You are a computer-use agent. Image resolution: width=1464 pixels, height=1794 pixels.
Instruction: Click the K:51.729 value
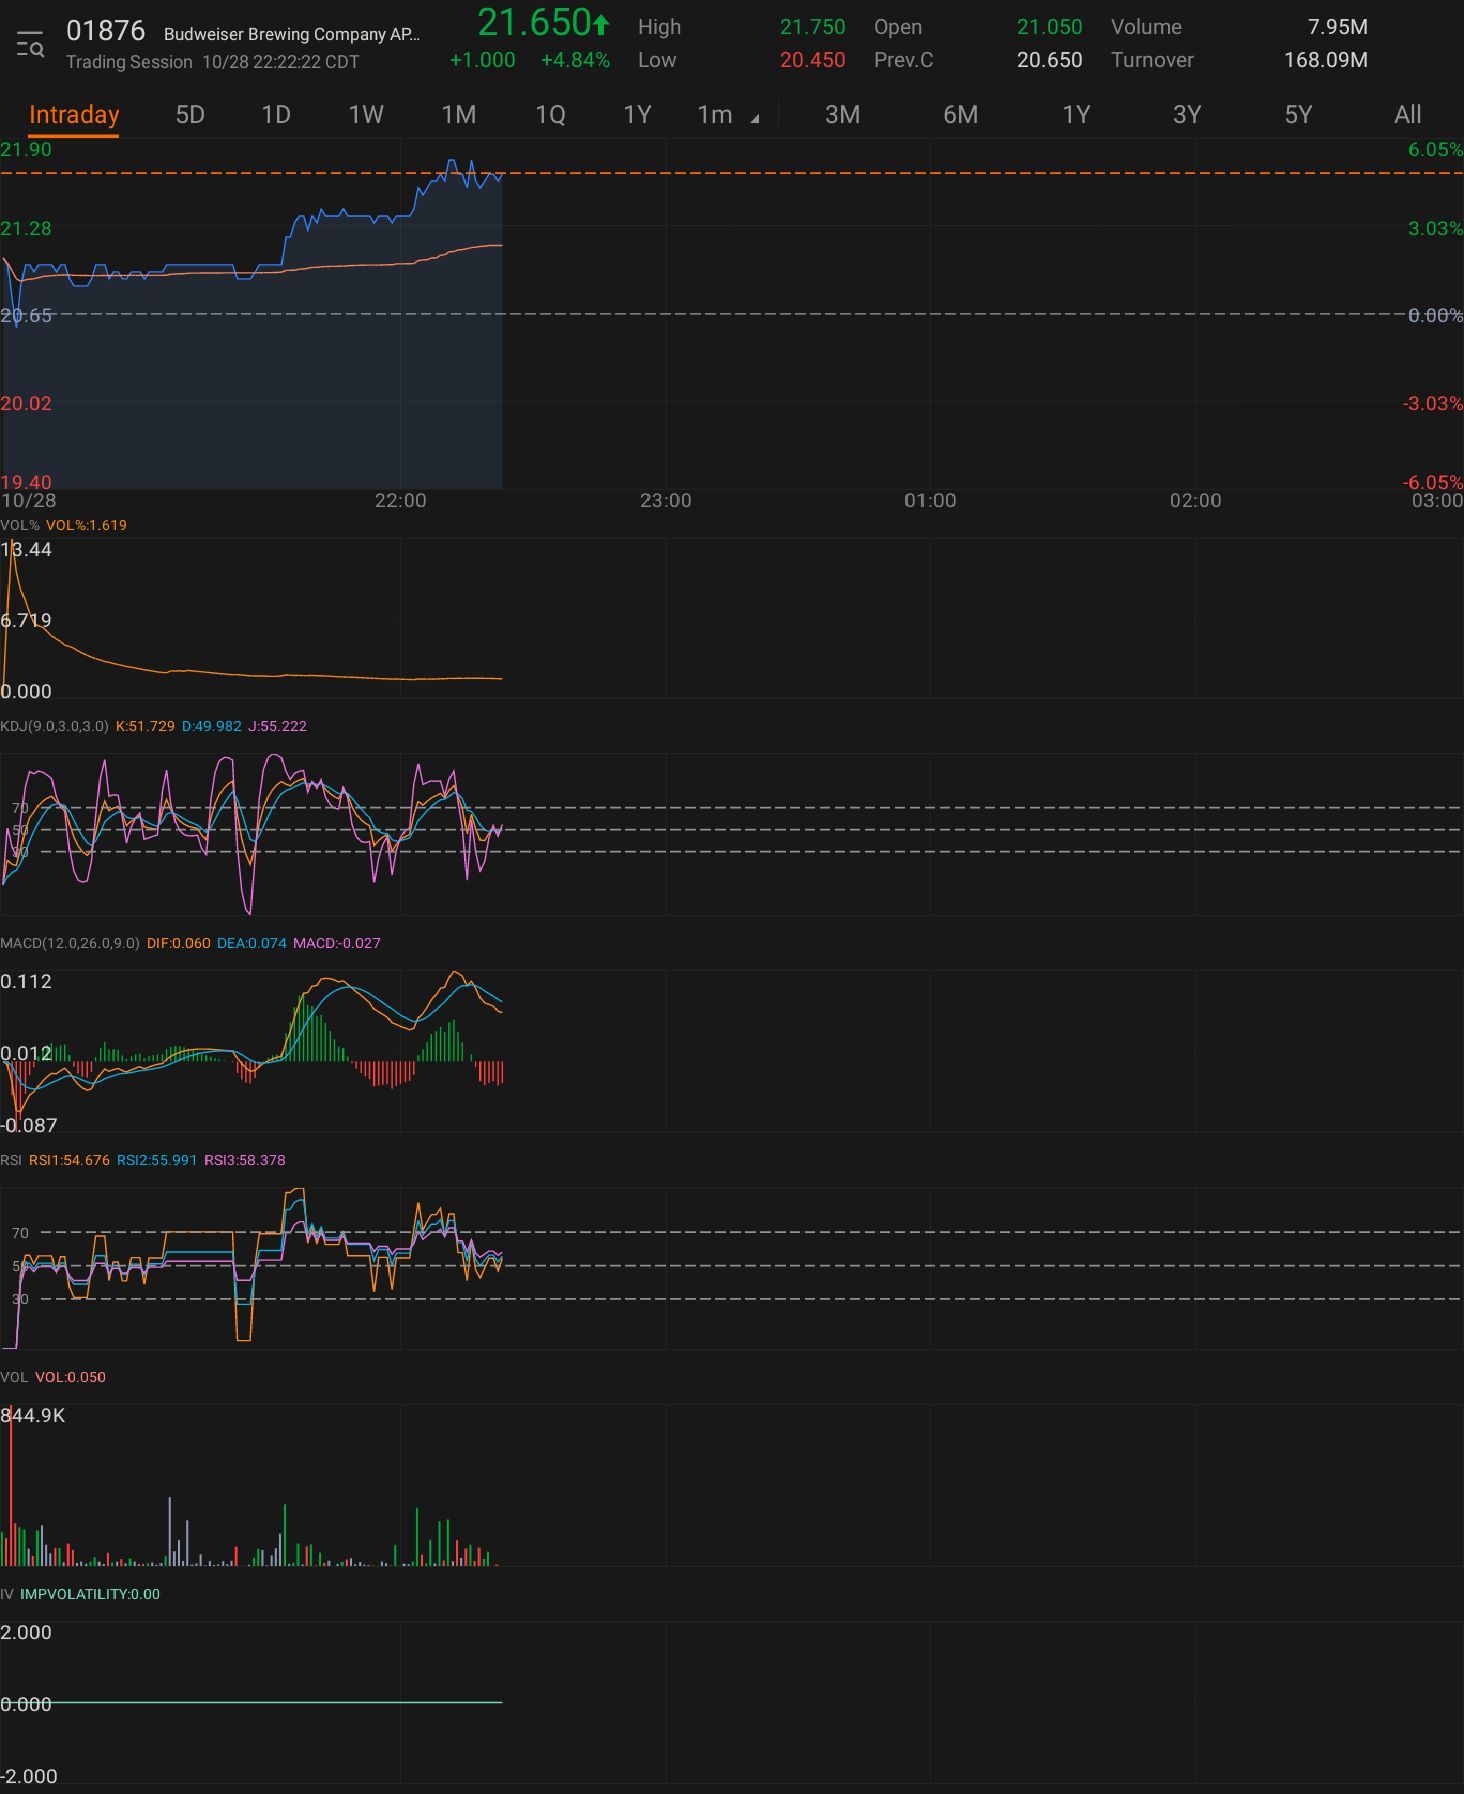[145, 726]
